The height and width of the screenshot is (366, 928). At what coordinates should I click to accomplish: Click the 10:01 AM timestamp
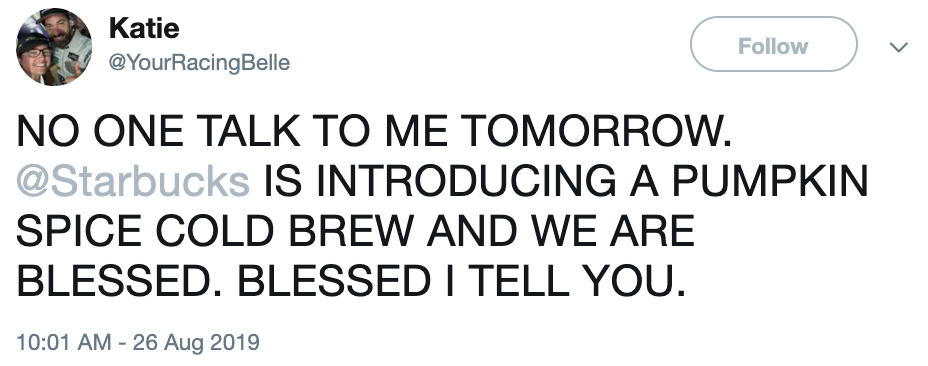coord(64,342)
